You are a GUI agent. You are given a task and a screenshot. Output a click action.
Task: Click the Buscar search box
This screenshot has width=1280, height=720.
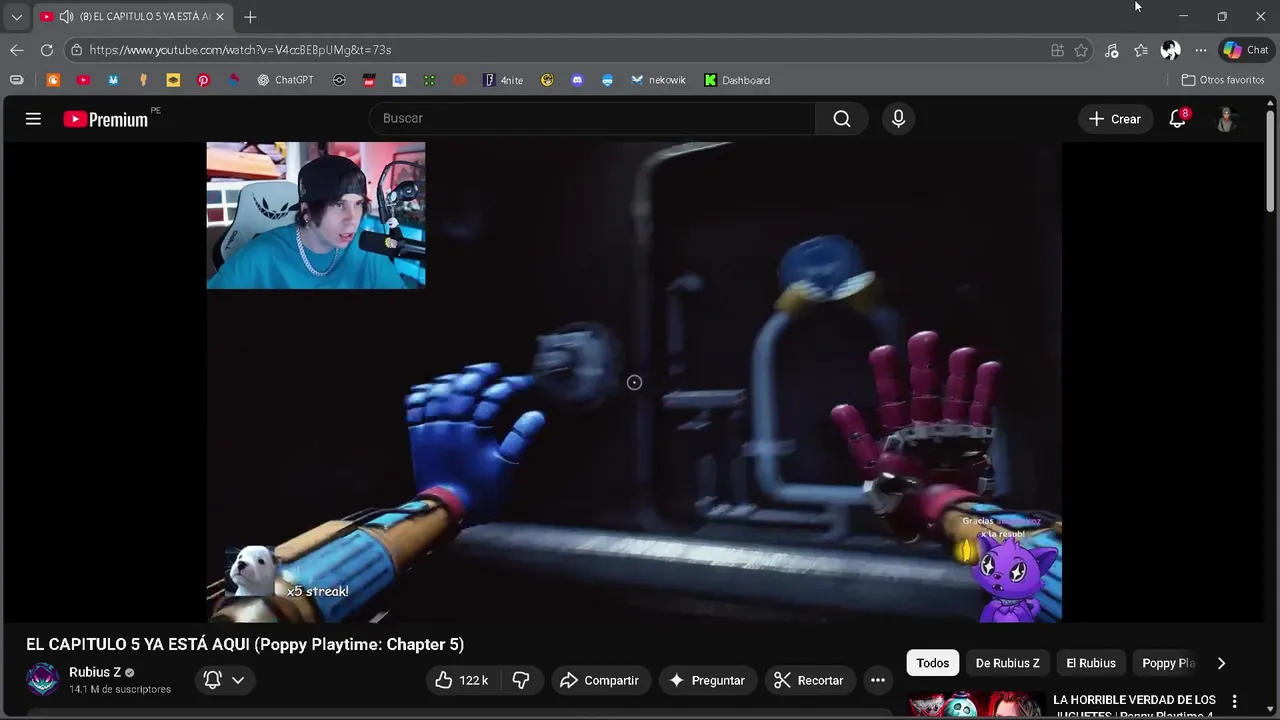592,118
